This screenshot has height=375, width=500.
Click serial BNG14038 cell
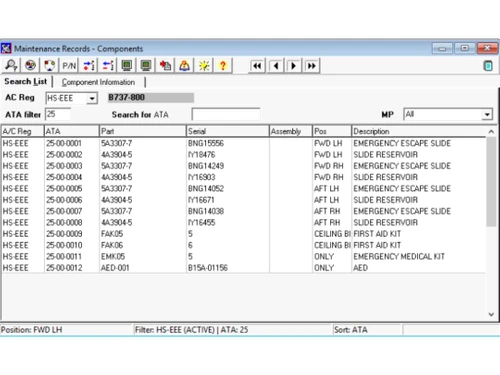(228, 211)
